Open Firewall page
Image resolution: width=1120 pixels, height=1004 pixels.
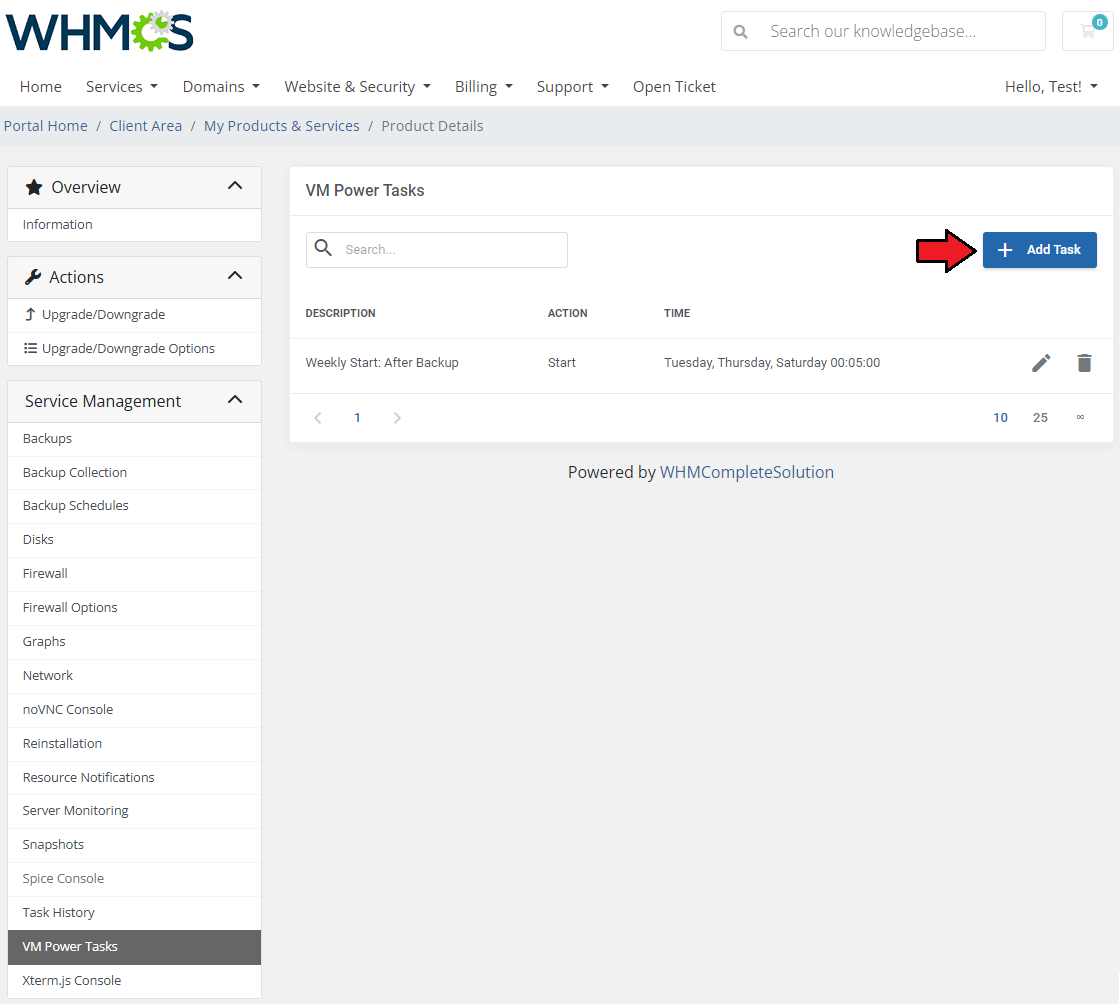[x=134, y=574]
